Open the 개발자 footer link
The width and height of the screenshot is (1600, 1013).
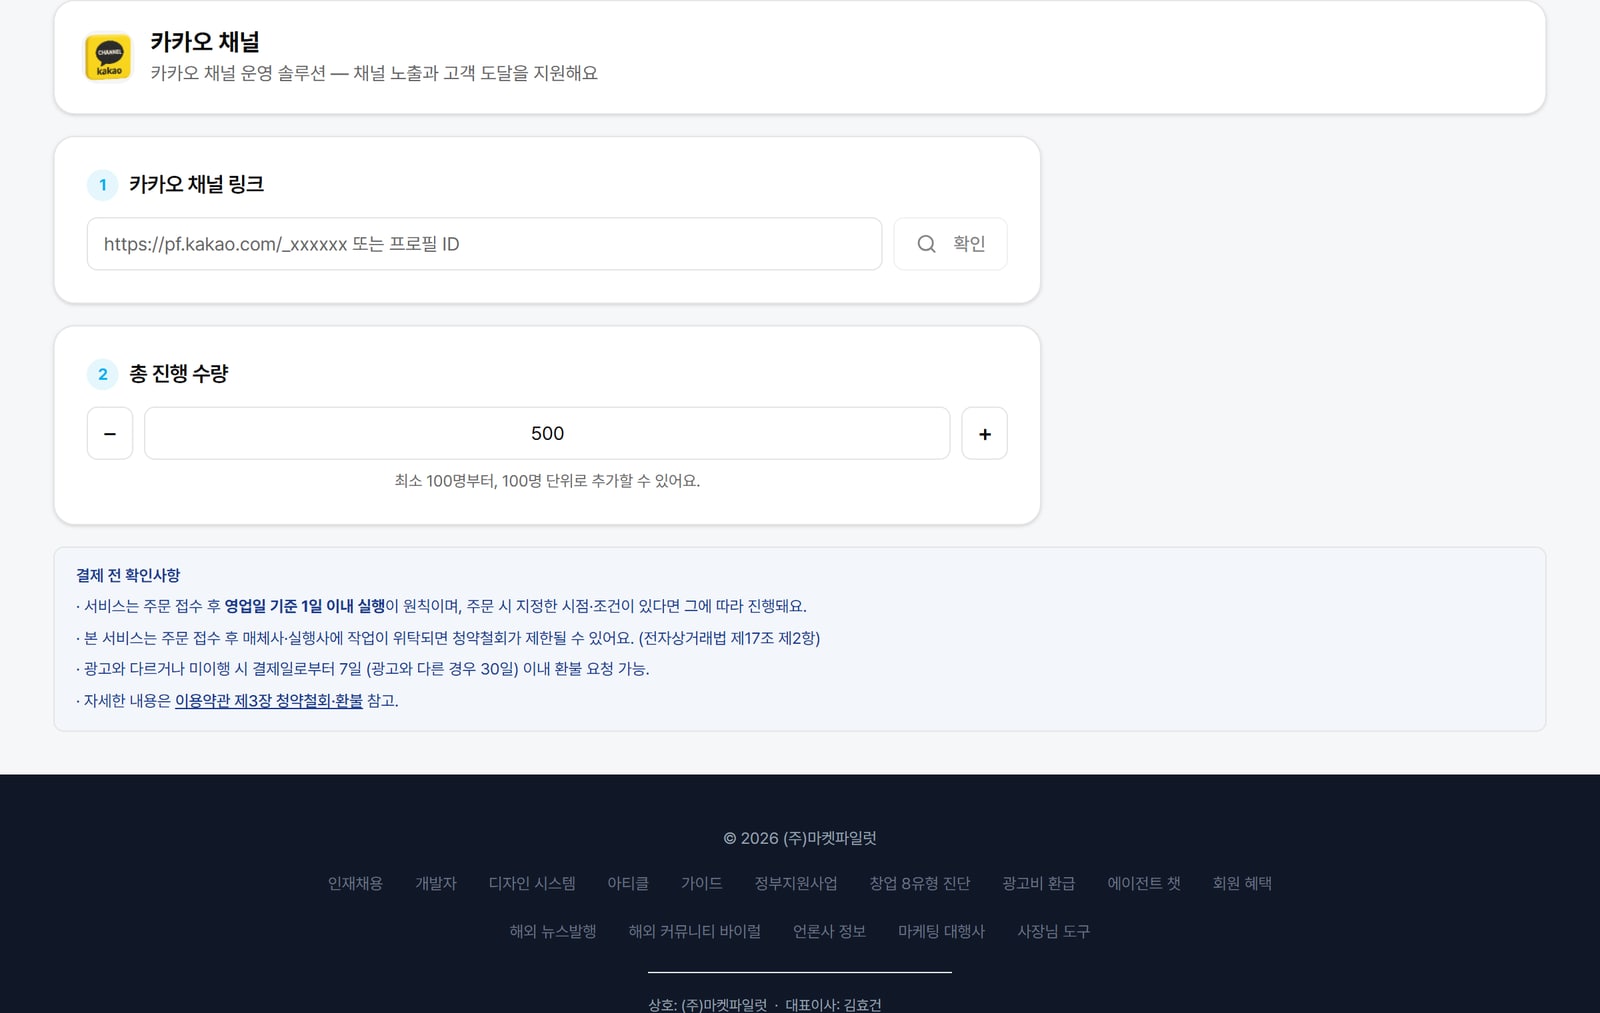(436, 883)
